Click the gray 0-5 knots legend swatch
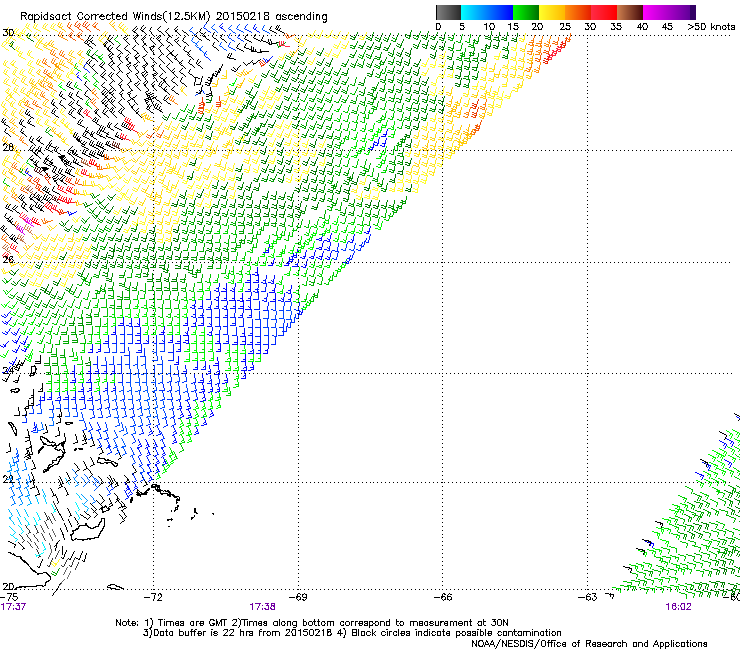740x650 pixels. (448, 12)
